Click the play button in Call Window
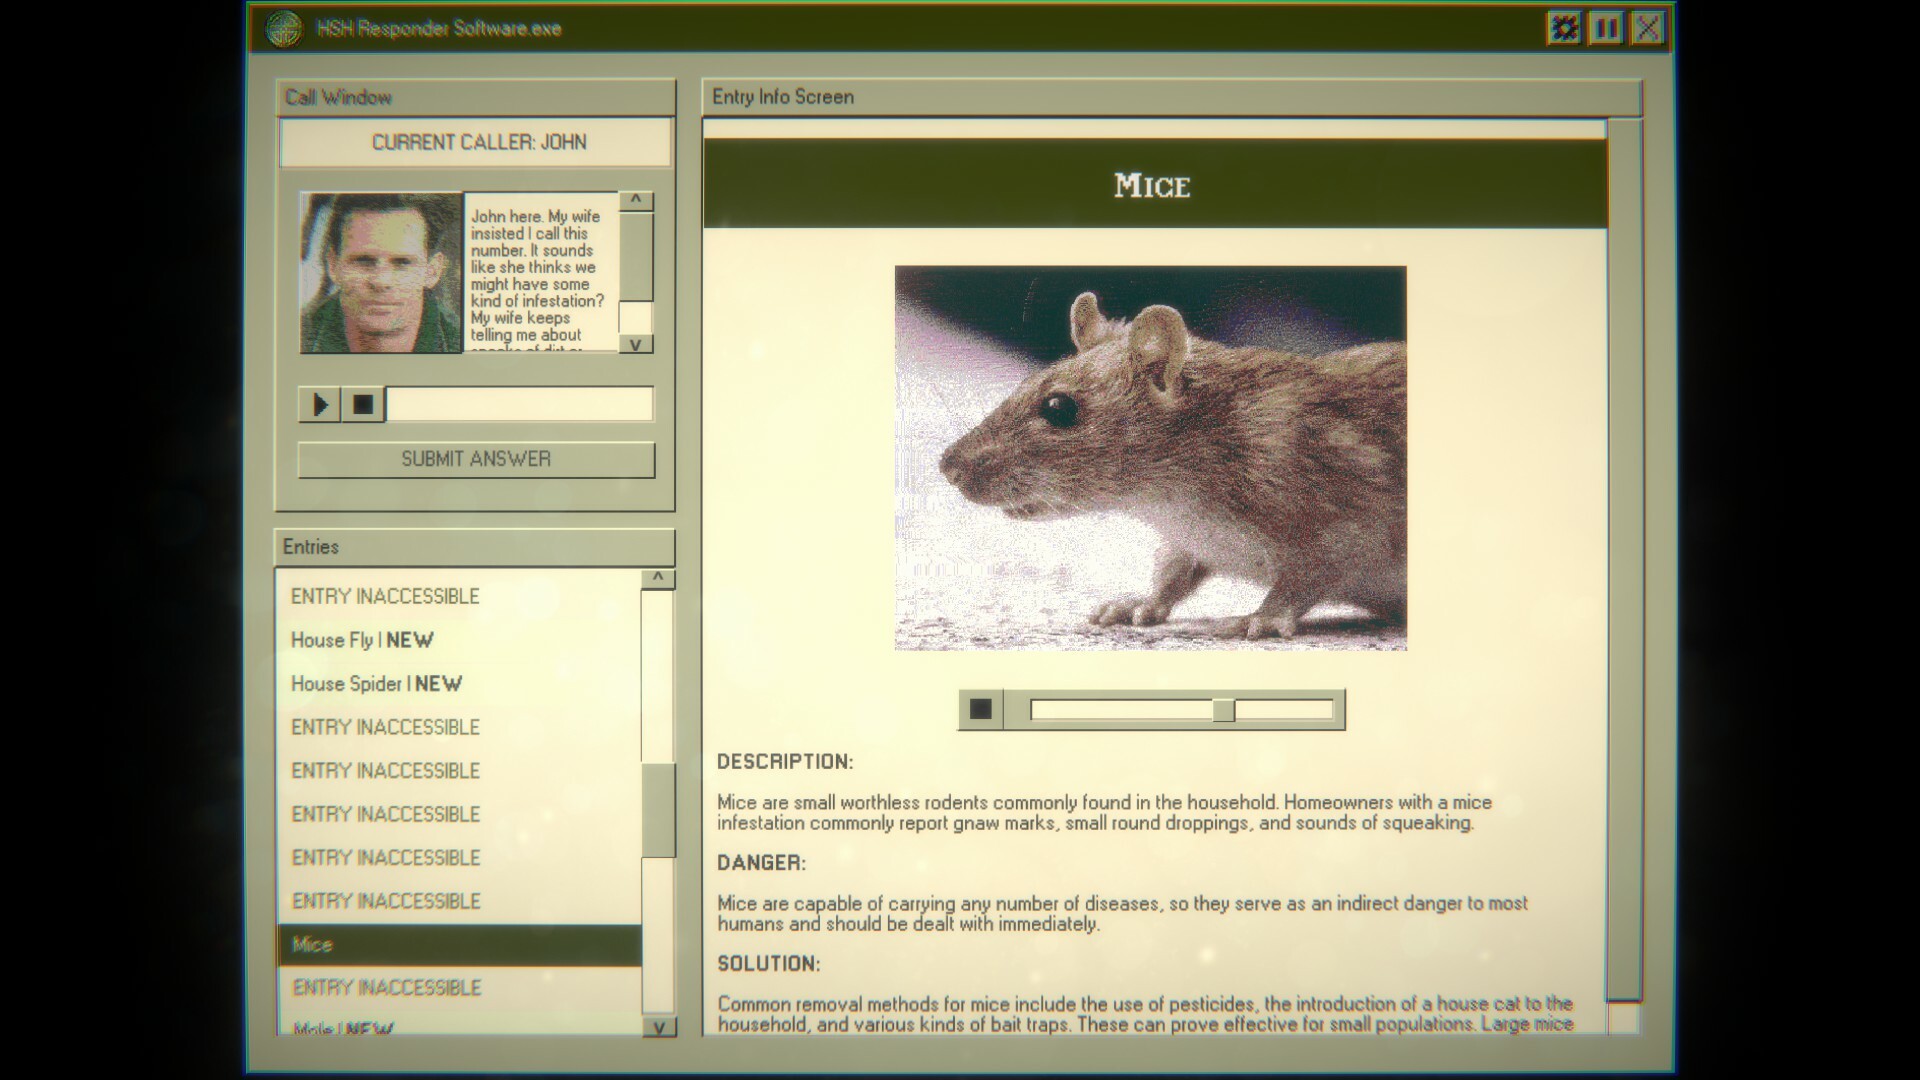The image size is (1920, 1080). [320, 405]
